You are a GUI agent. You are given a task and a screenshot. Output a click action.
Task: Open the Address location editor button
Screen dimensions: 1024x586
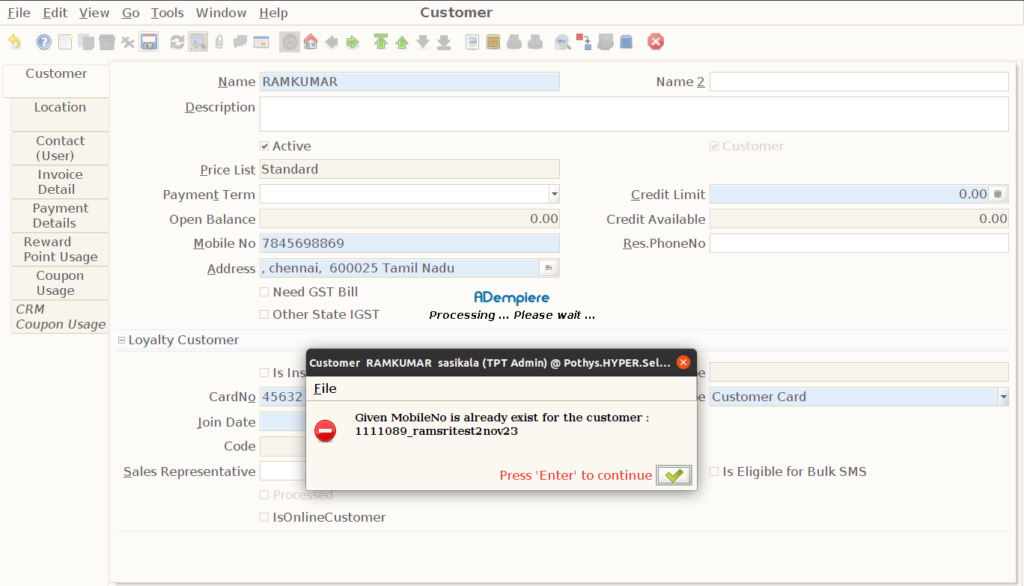point(549,268)
